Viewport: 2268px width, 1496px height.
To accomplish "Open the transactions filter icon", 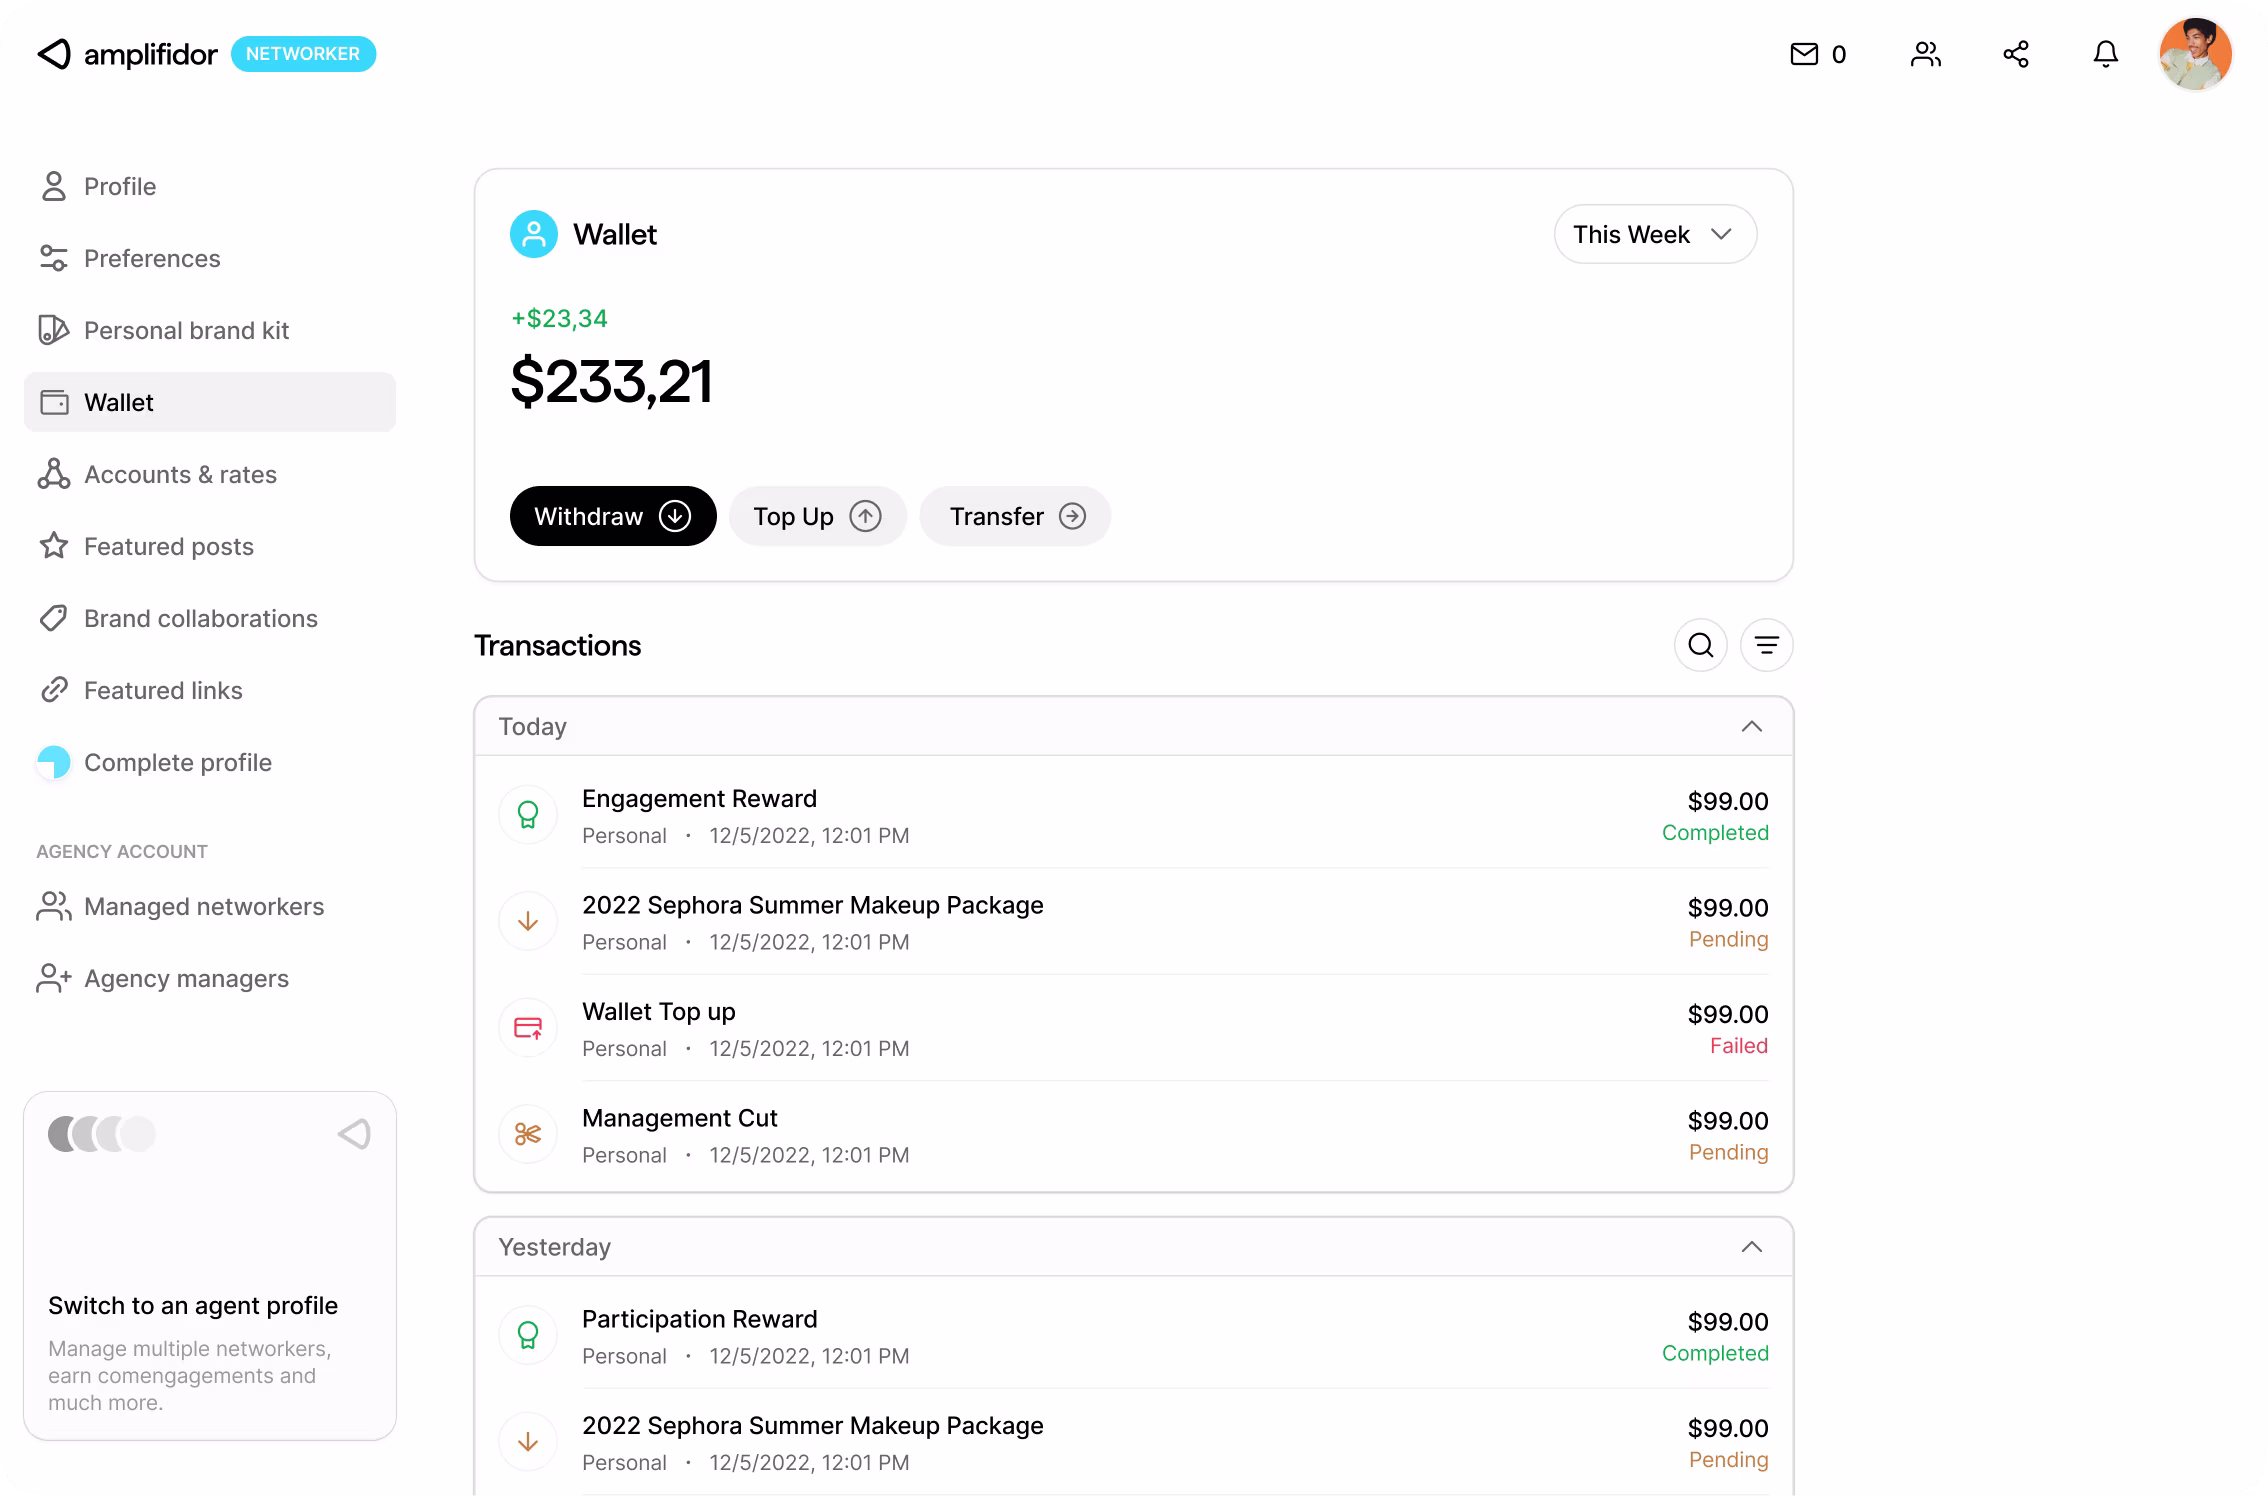I will (x=1767, y=645).
